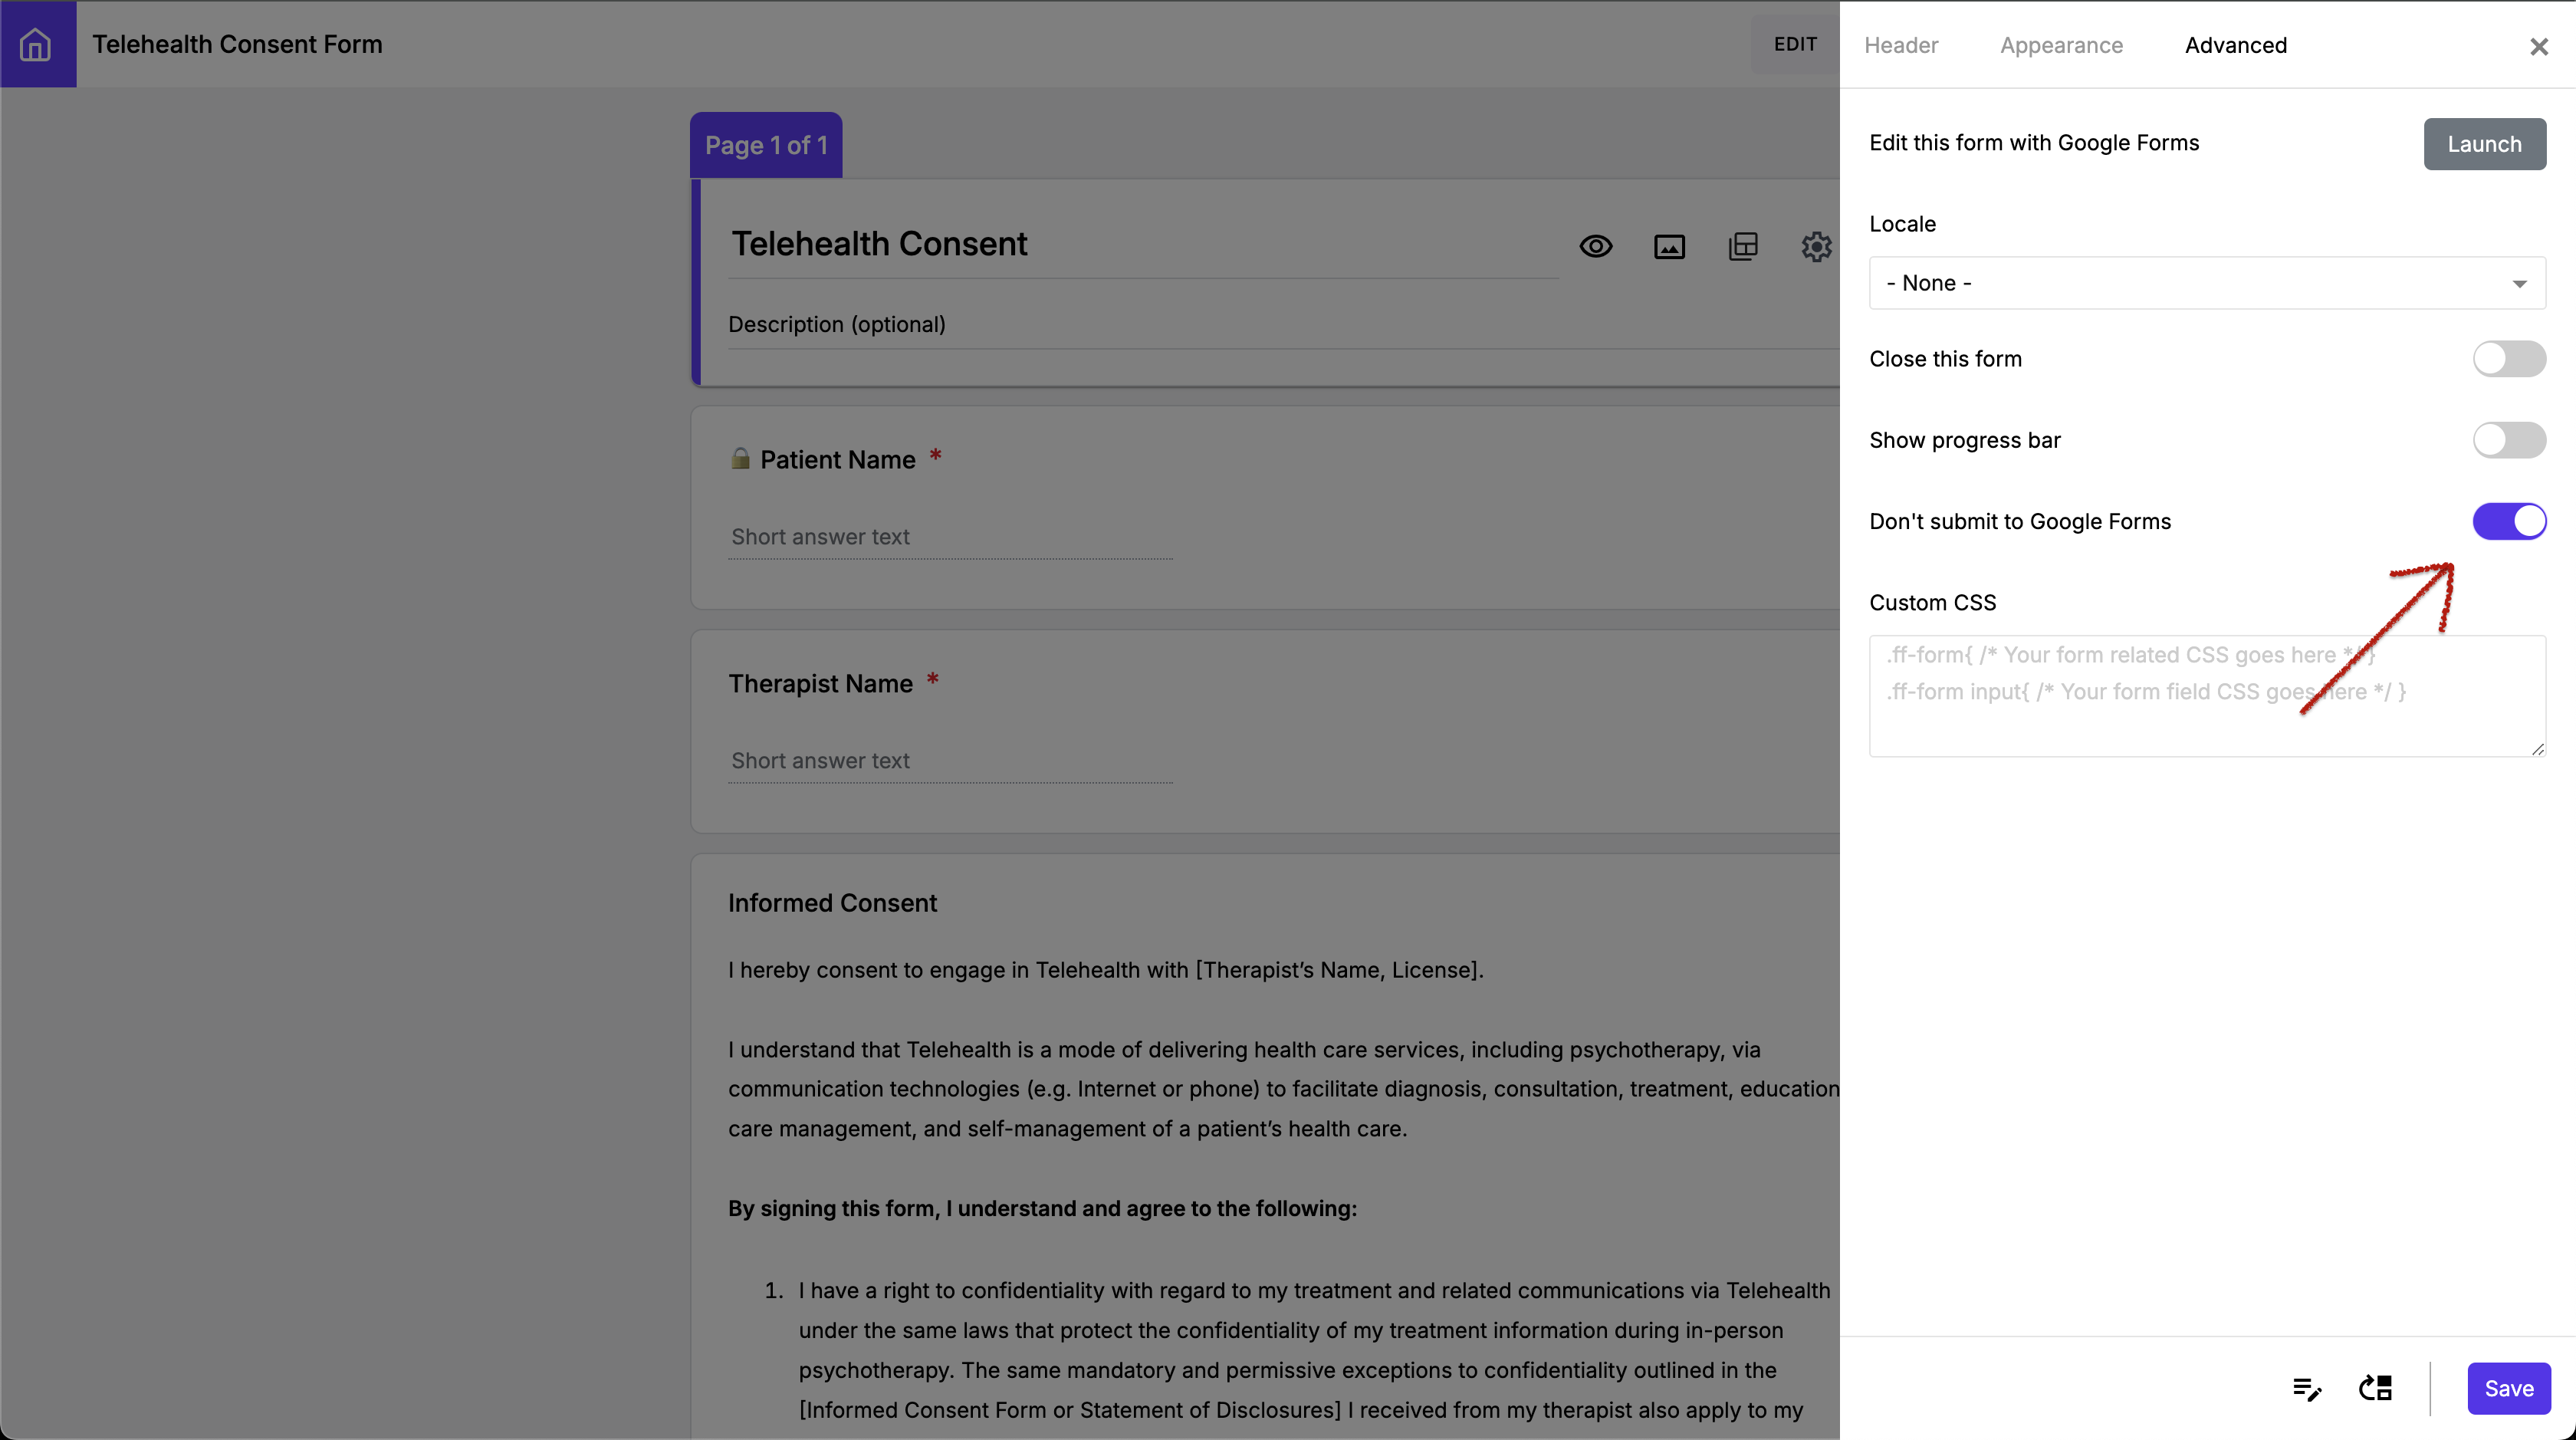The width and height of the screenshot is (2576, 1440).
Task: Click the Telehealth Consent Form page title
Action: [x=237, y=44]
